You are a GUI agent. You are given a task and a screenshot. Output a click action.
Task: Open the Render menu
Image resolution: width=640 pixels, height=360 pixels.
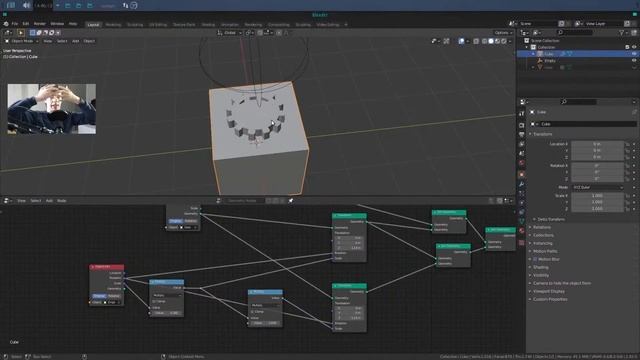[x=40, y=24]
